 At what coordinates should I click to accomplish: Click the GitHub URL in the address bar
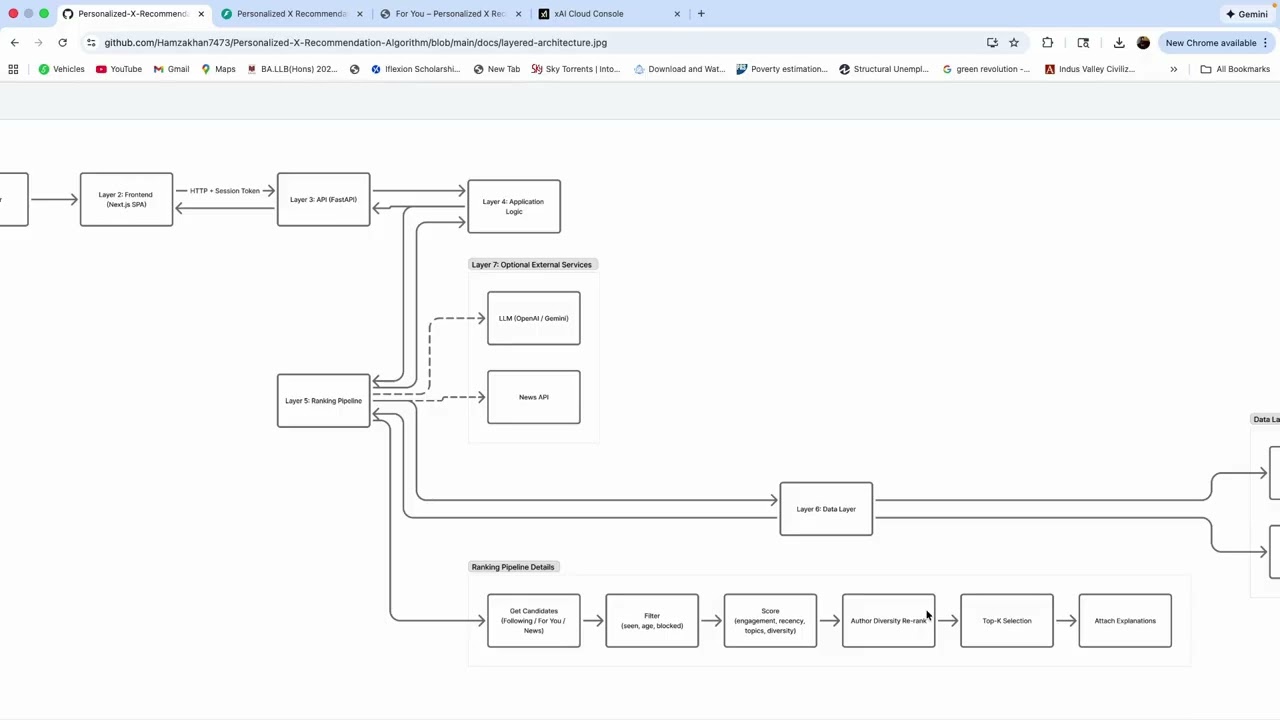[355, 43]
